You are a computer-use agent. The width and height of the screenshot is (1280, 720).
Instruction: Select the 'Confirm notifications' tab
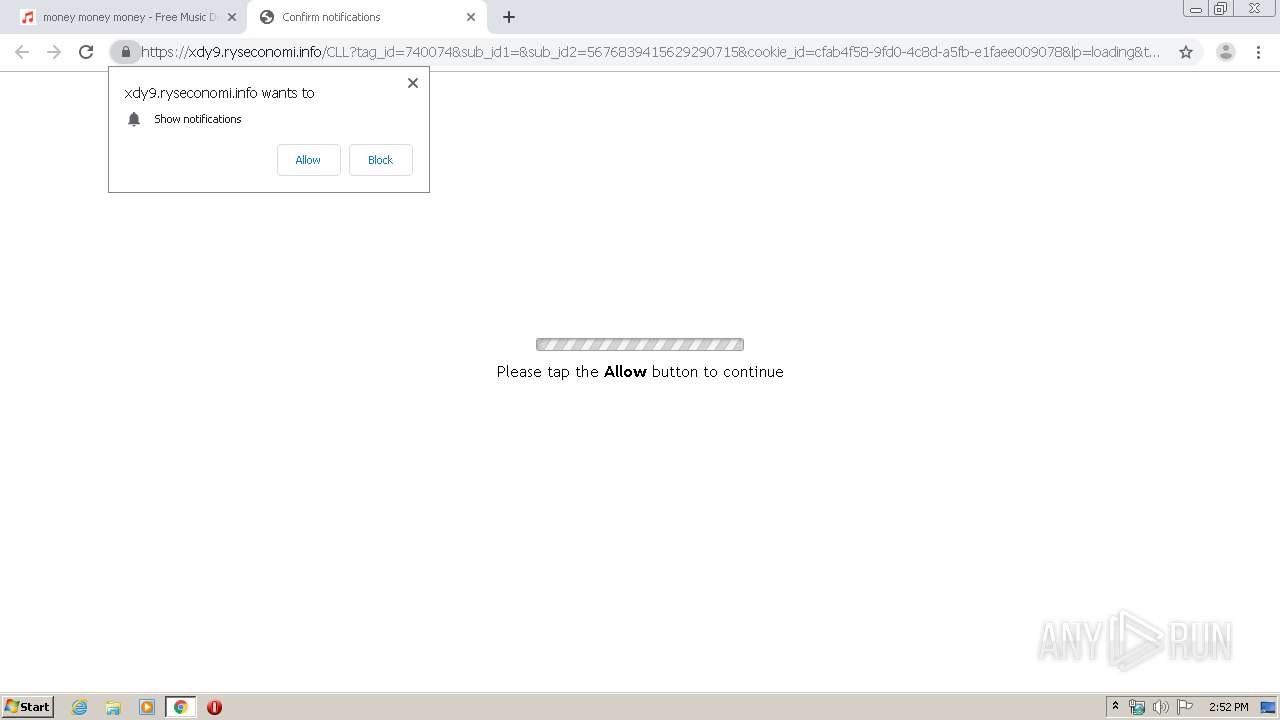pos(367,17)
